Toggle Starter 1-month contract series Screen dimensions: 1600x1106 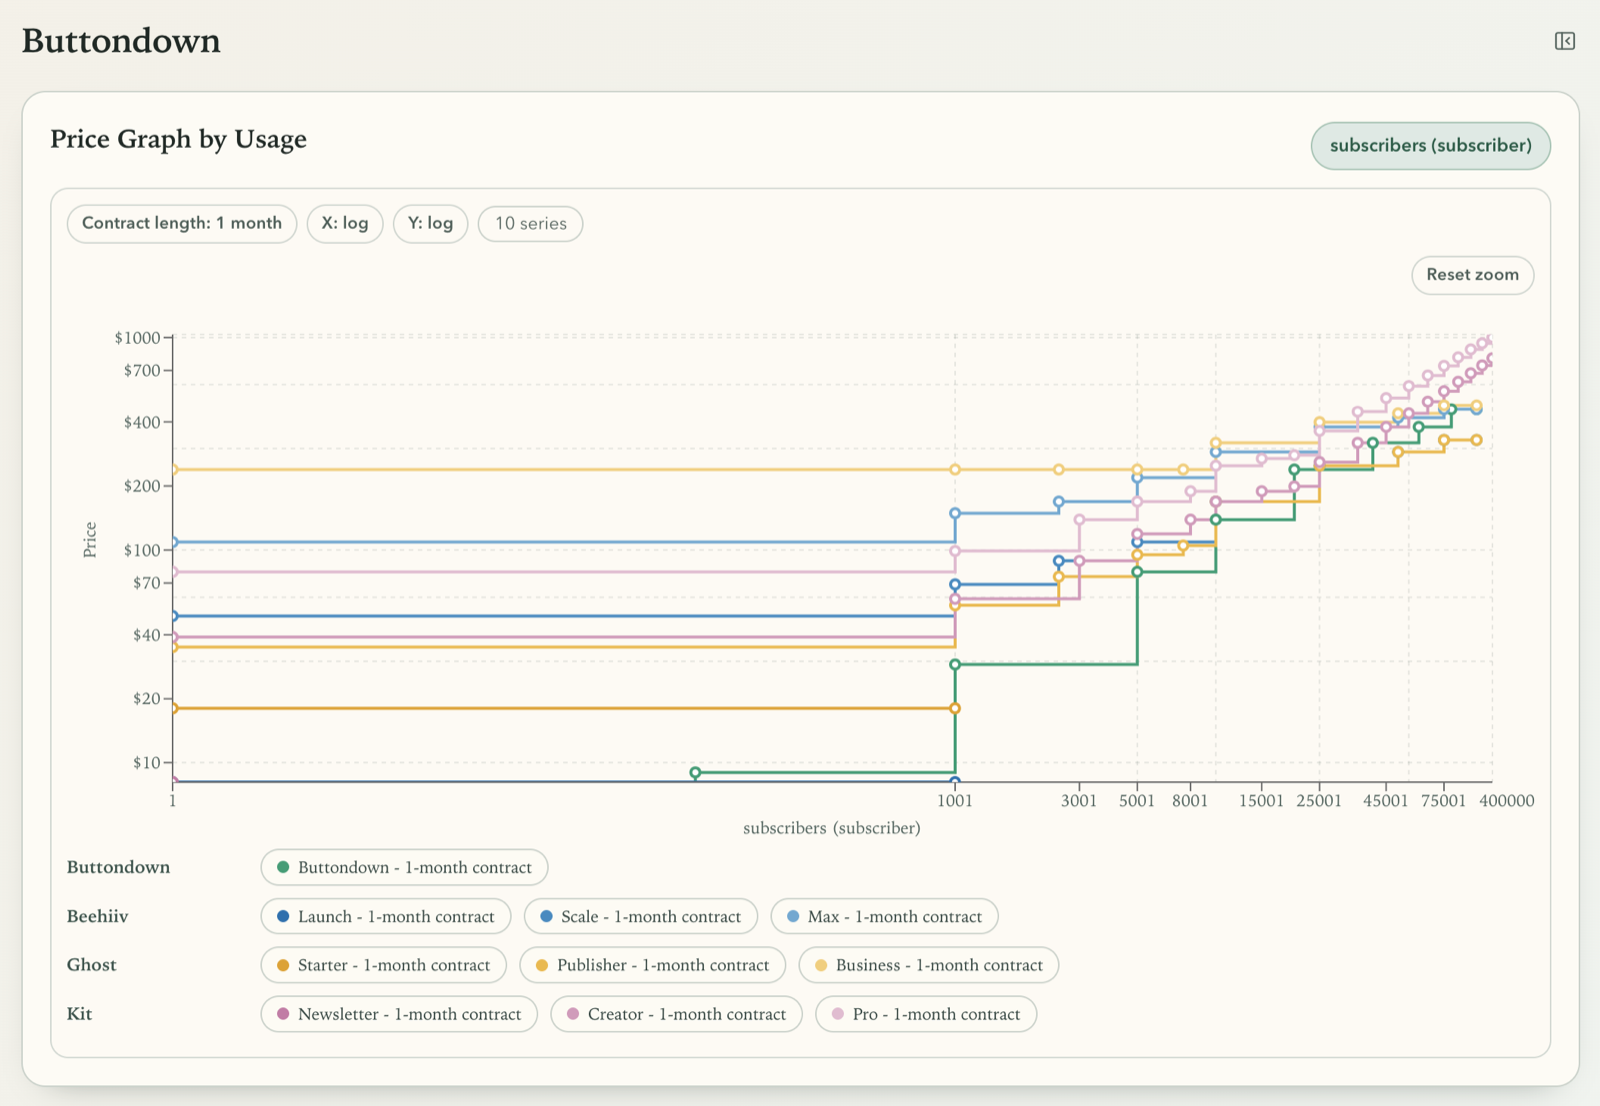tap(384, 965)
